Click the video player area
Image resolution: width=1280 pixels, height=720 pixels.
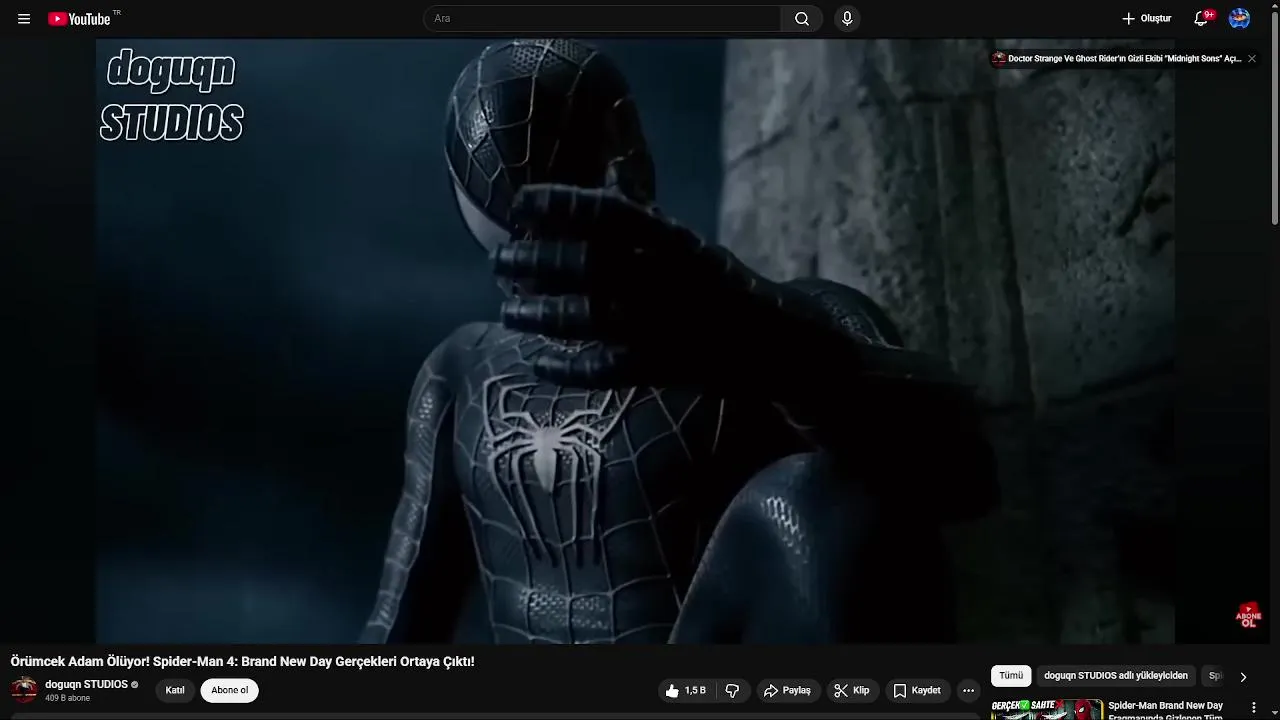pyautogui.click(x=635, y=341)
